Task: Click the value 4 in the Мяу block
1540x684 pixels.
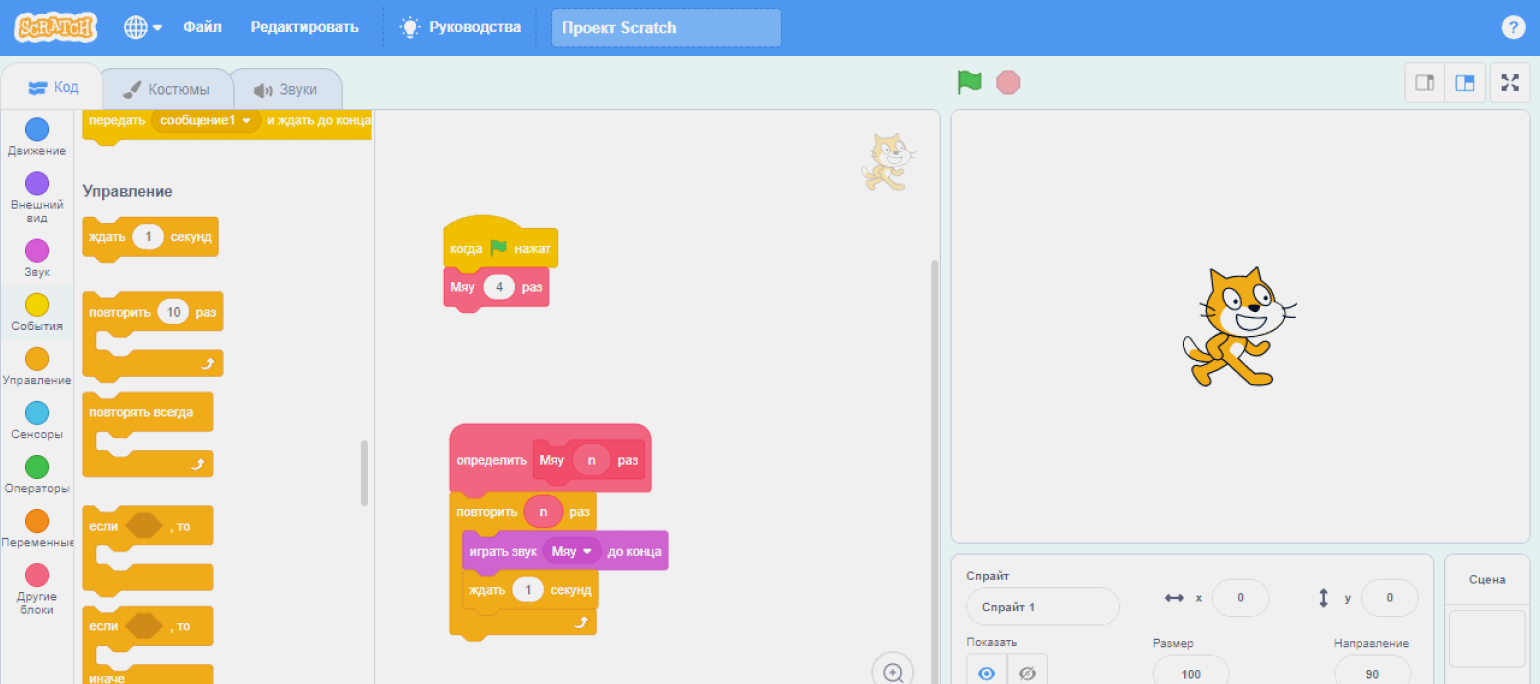Action: [x=499, y=287]
